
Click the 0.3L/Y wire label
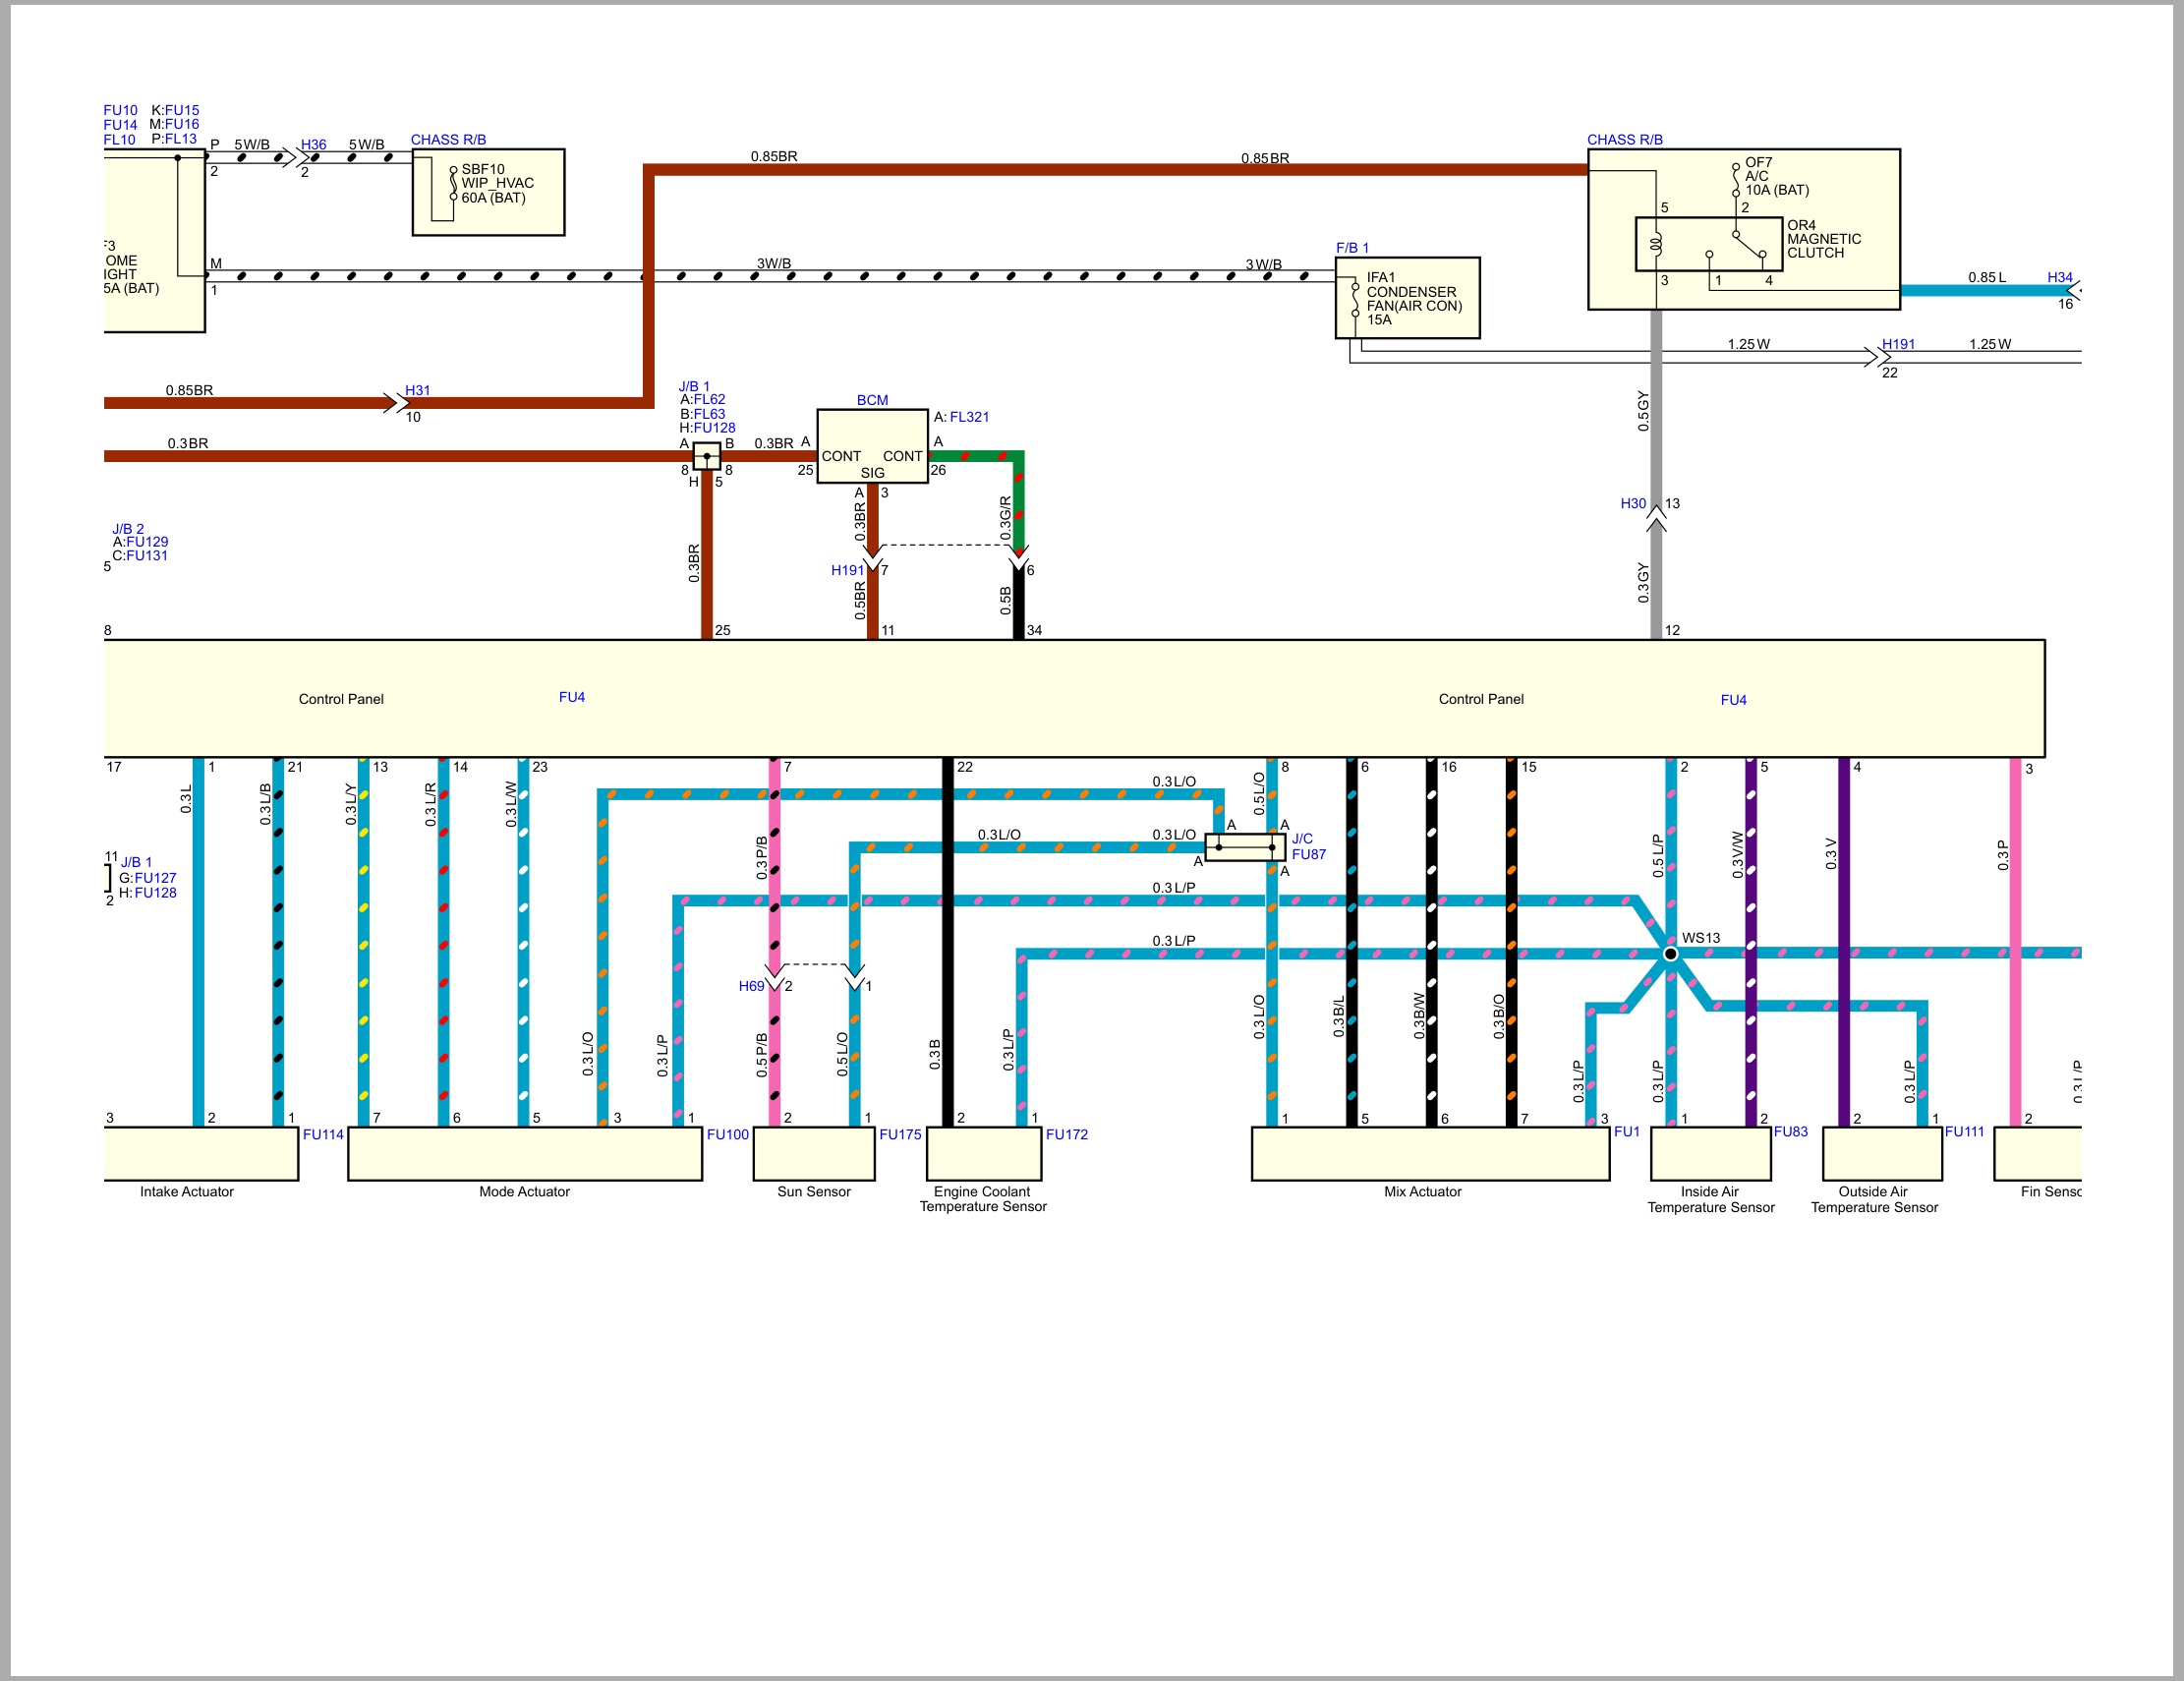click(350, 805)
